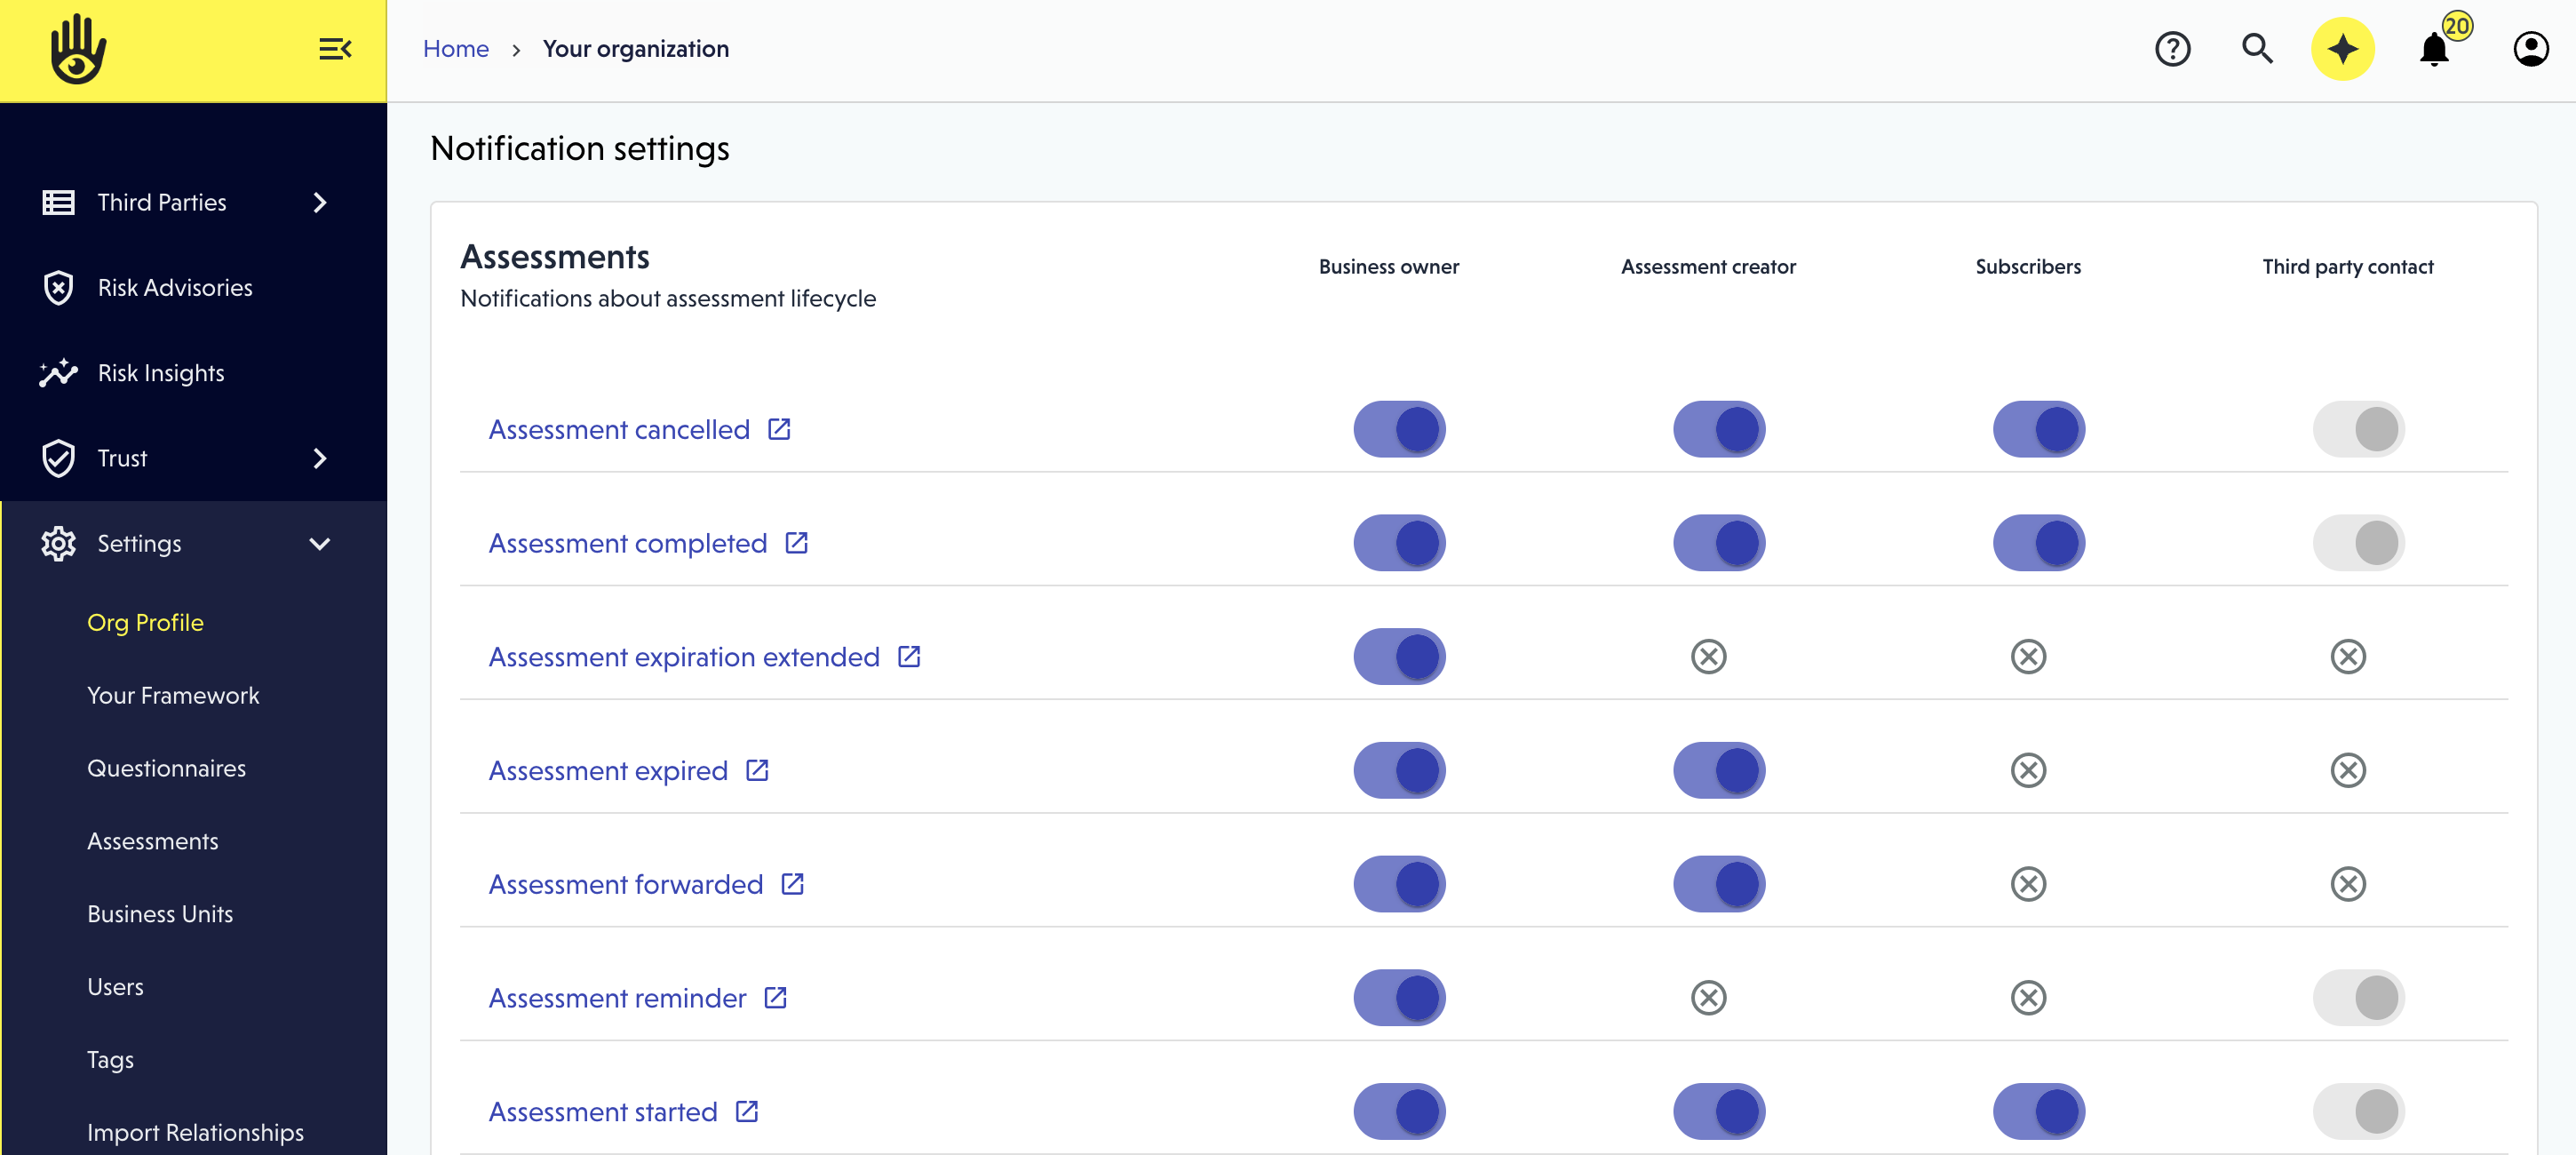
Task: Enable Third party contact for Assessment completed
Action: [x=2358, y=543]
